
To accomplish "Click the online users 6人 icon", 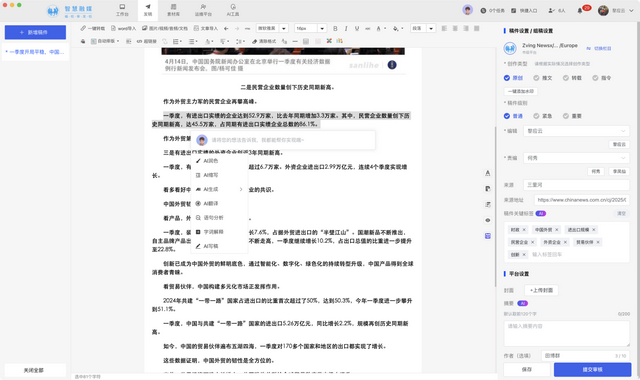I will tap(557, 11).
